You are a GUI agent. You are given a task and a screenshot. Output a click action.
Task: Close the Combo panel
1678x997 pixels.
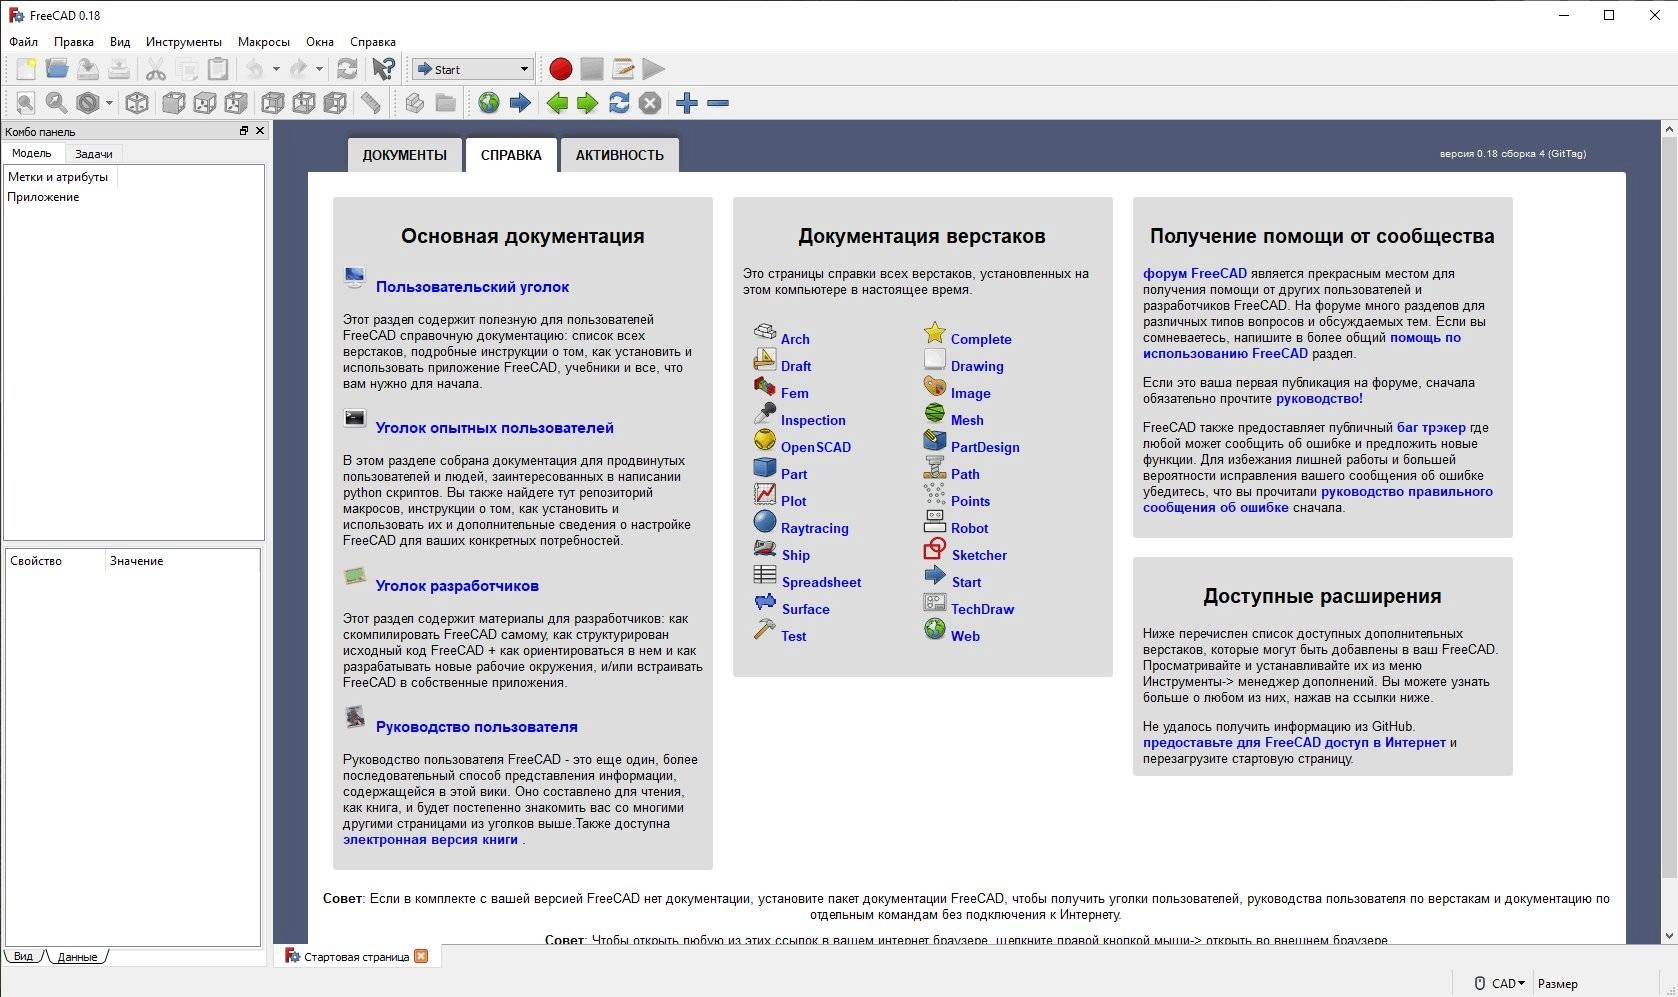pos(260,131)
